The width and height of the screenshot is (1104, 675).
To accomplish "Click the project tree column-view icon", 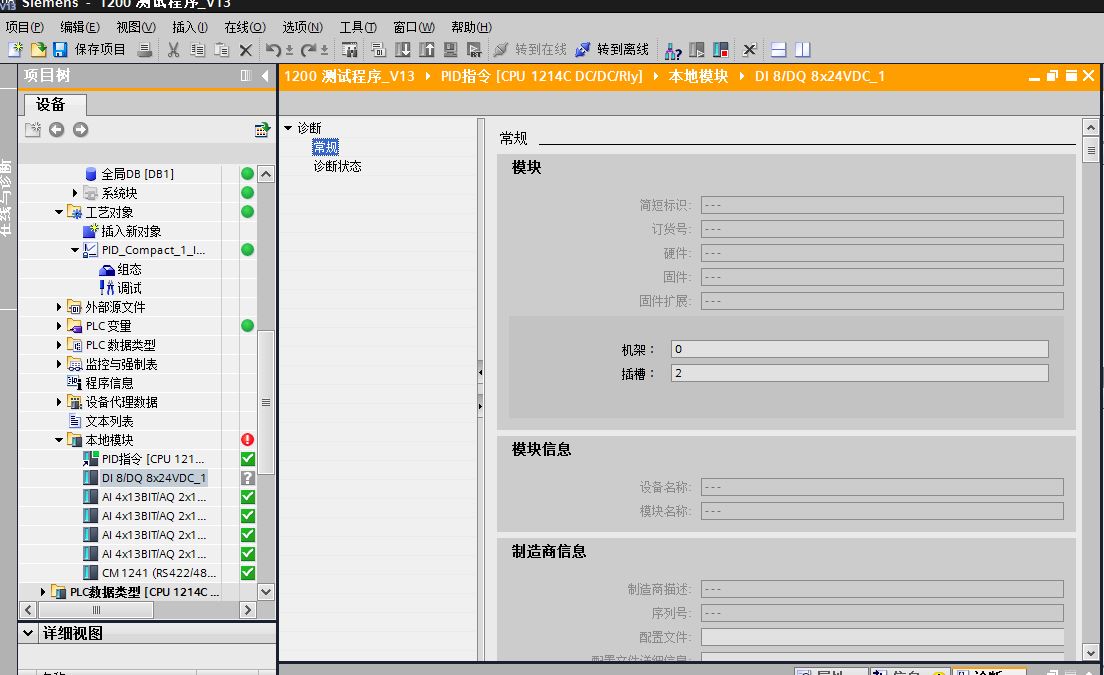I will [x=246, y=75].
